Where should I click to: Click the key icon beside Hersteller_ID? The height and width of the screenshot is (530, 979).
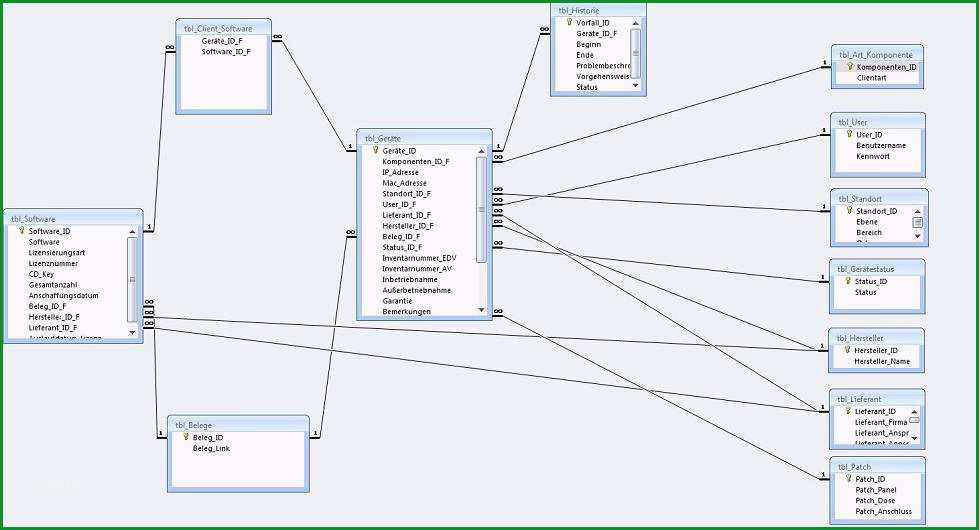(847, 350)
